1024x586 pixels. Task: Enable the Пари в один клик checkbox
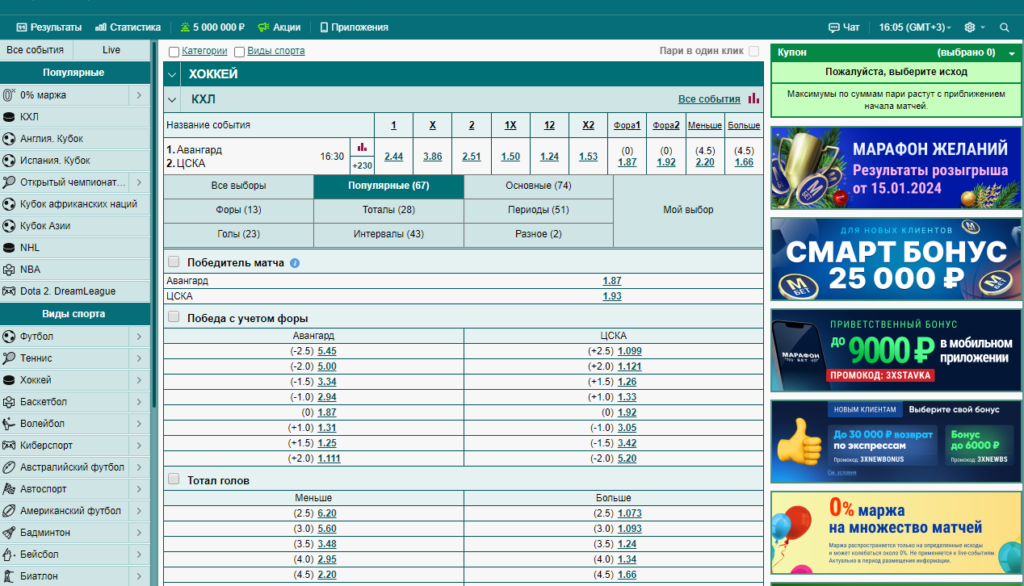click(x=754, y=50)
